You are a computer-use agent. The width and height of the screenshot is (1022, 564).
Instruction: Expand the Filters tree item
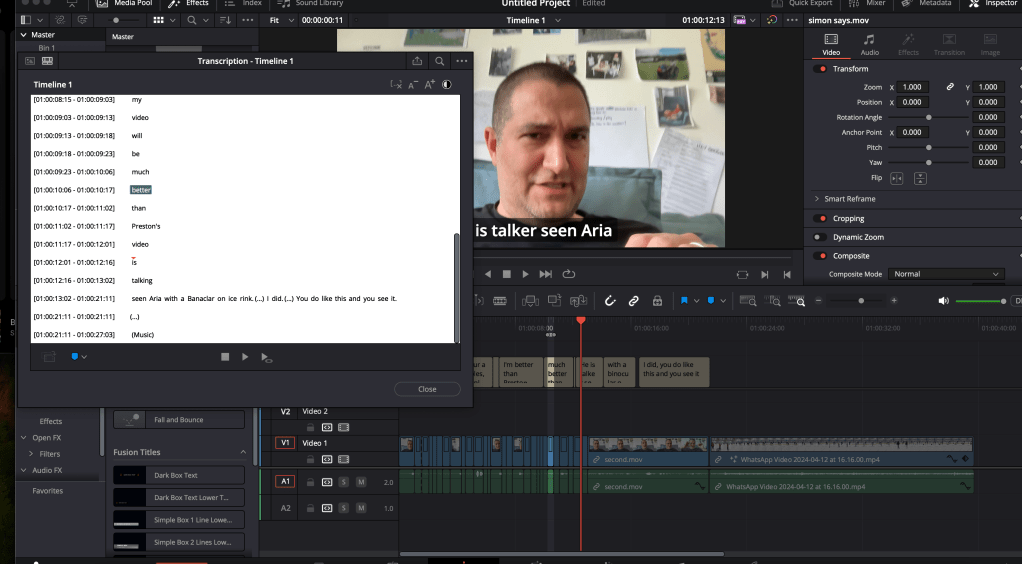31,454
